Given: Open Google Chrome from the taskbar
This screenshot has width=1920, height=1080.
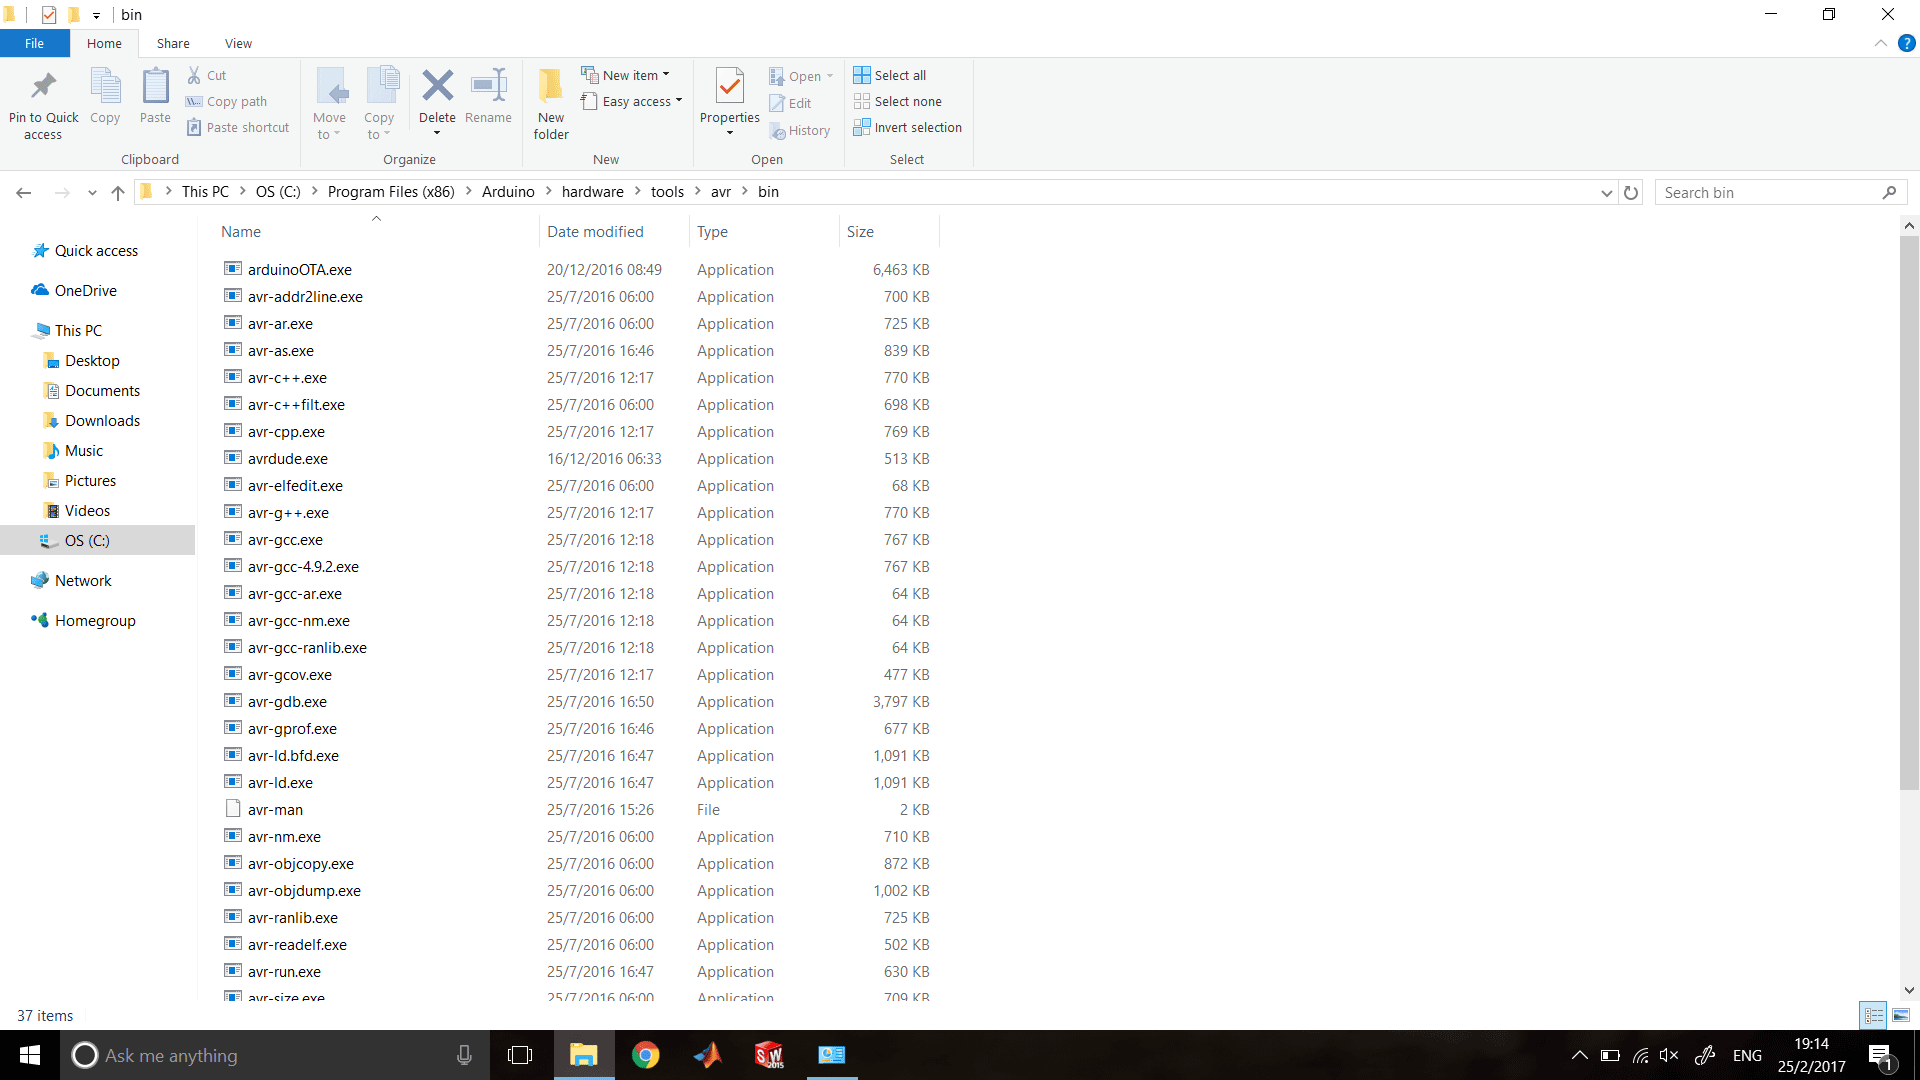Looking at the screenshot, I should (x=646, y=1055).
